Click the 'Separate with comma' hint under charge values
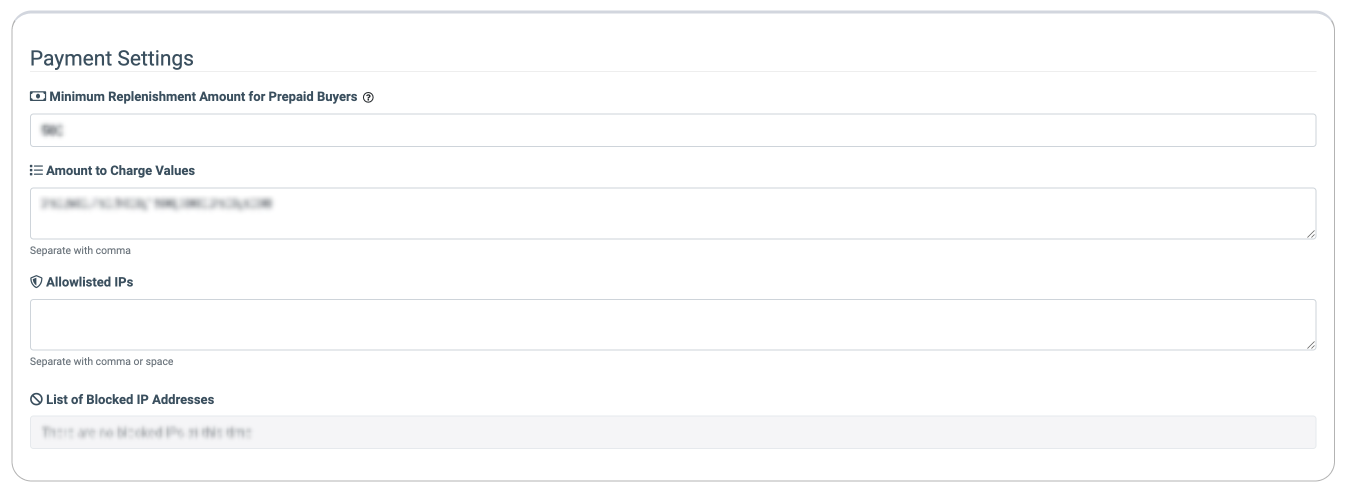This screenshot has width=1347, height=490. tap(80, 250)
